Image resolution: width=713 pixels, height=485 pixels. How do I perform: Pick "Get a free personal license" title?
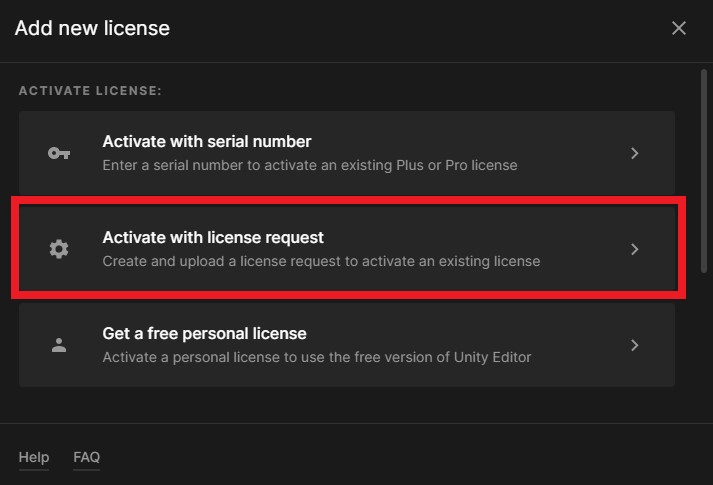tap(204, 333)
